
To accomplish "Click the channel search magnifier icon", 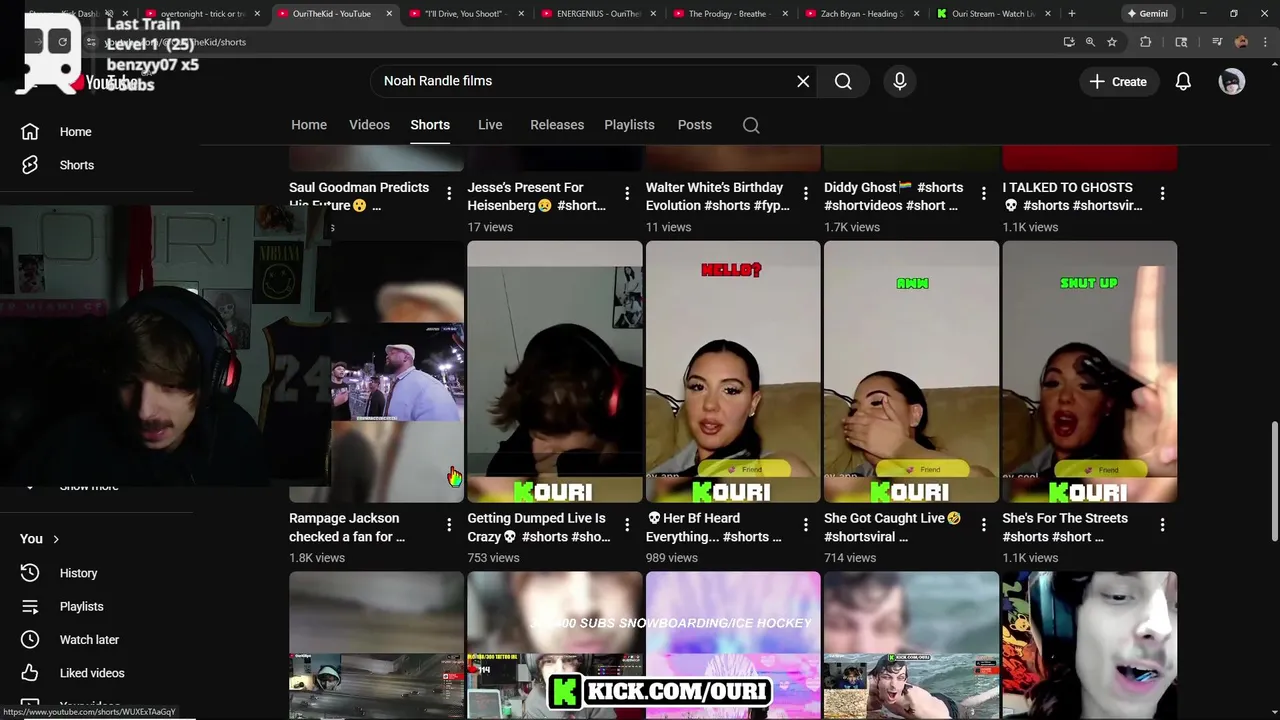I will pos(751,125).
